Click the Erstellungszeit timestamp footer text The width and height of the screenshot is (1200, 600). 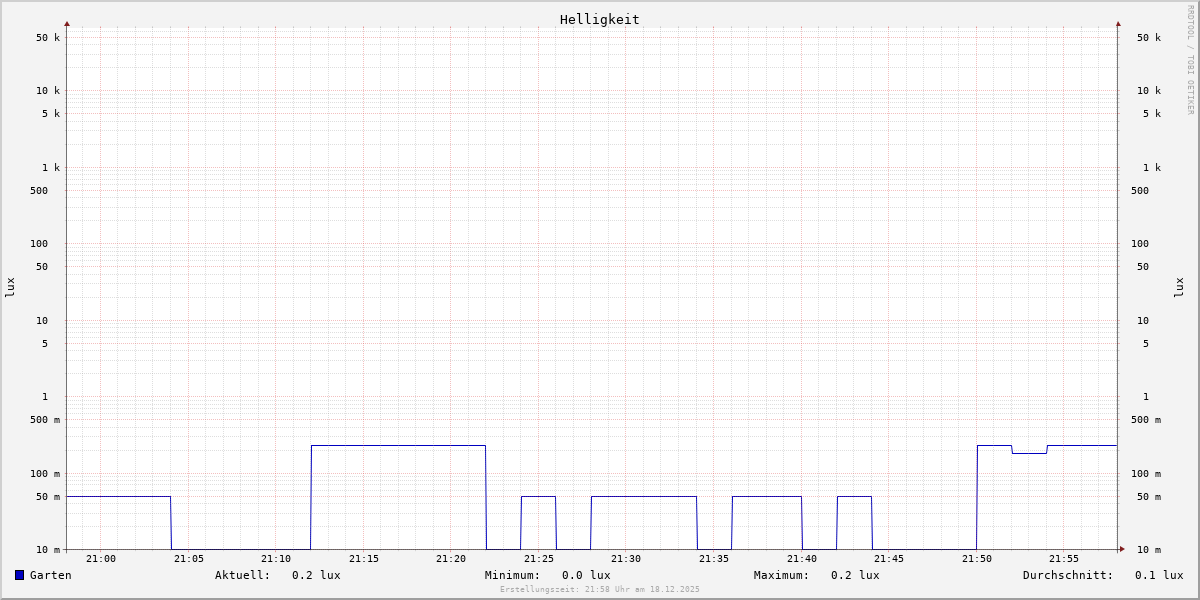pyautogui.click(x=600, y=590)
